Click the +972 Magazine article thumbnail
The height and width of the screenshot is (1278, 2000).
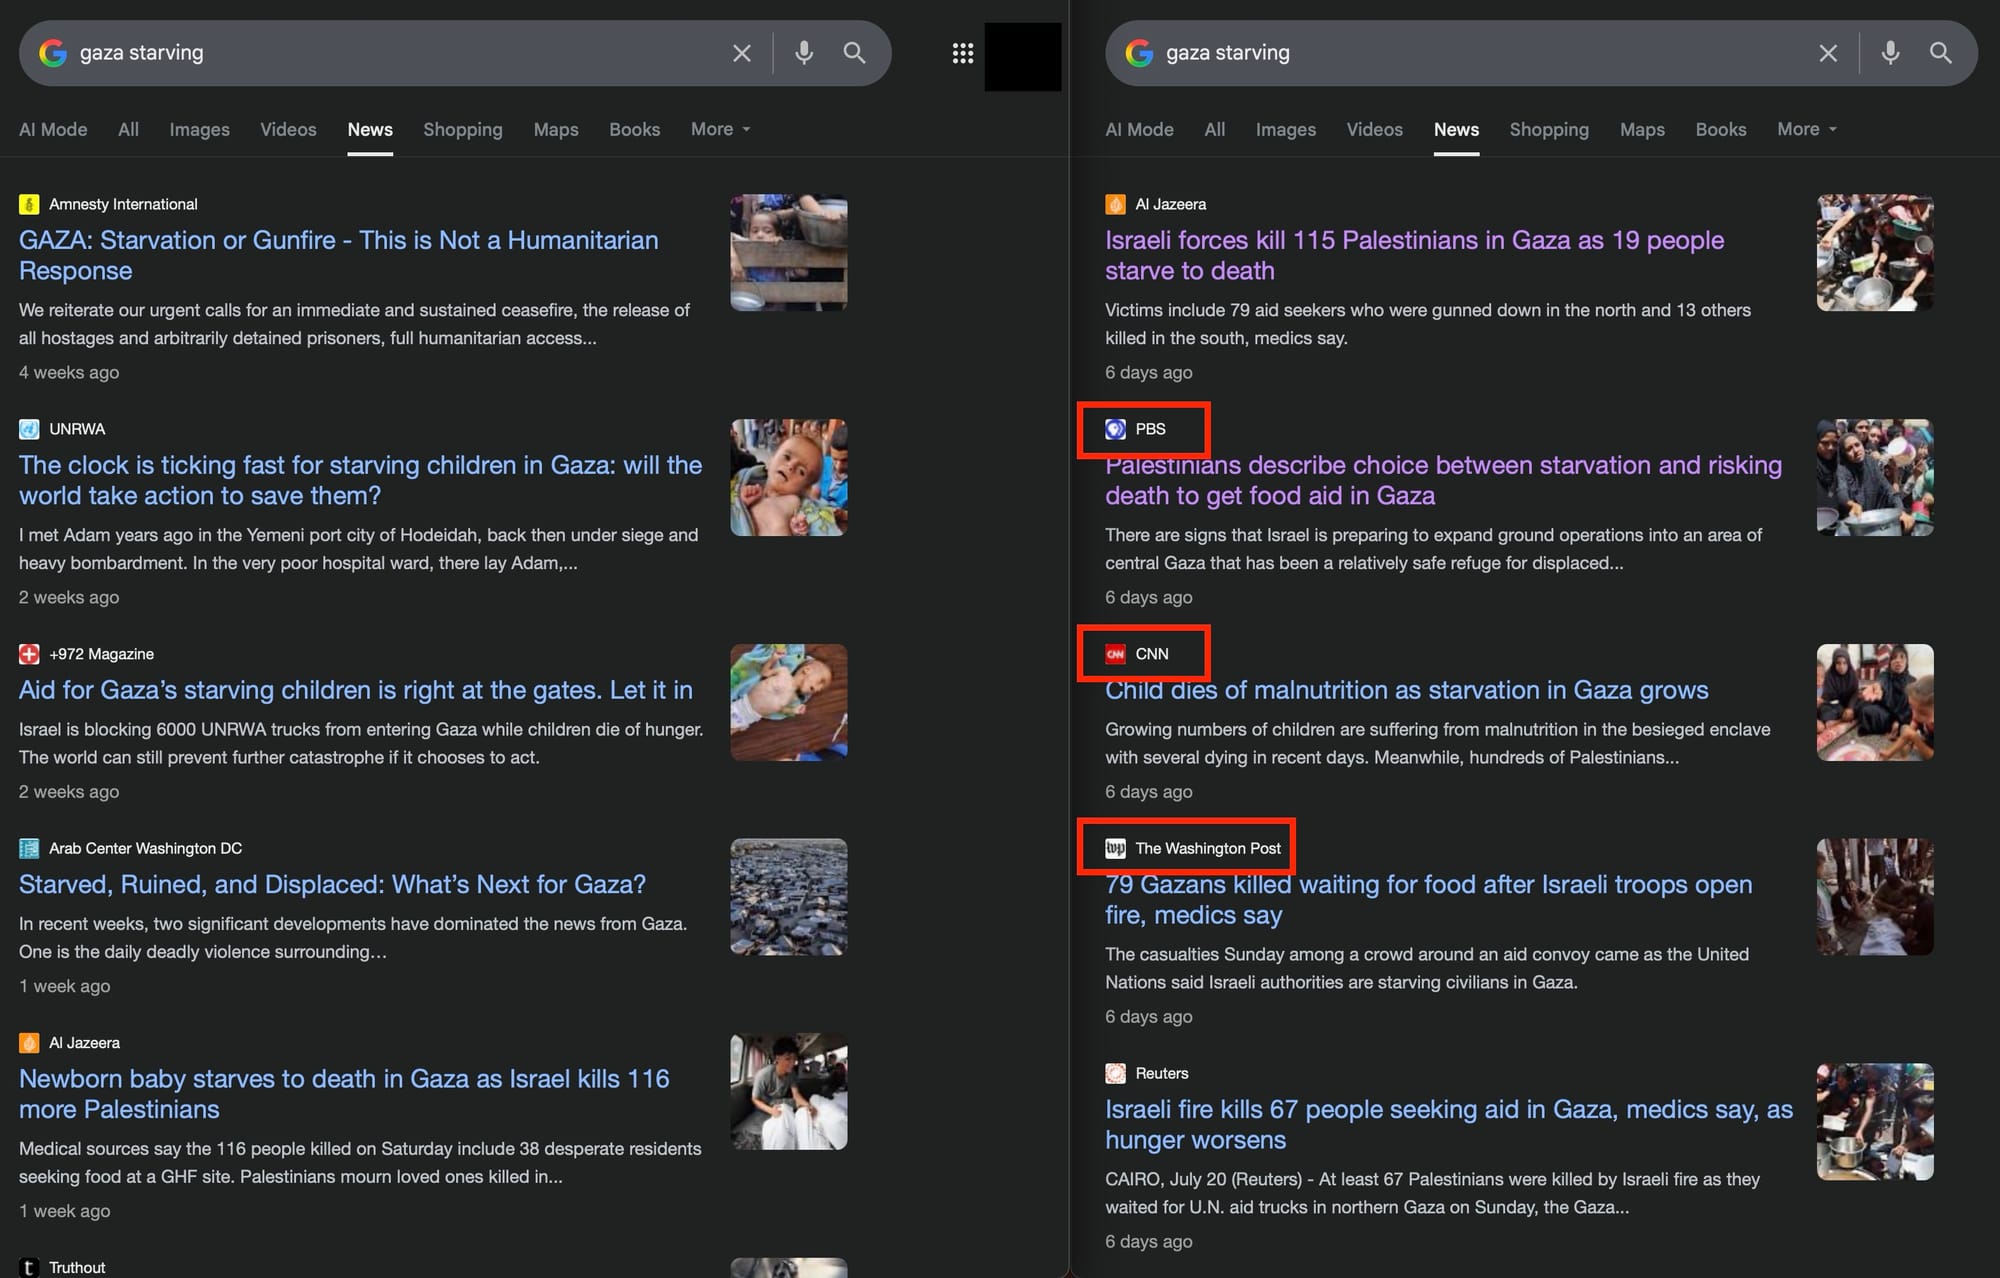788,702
